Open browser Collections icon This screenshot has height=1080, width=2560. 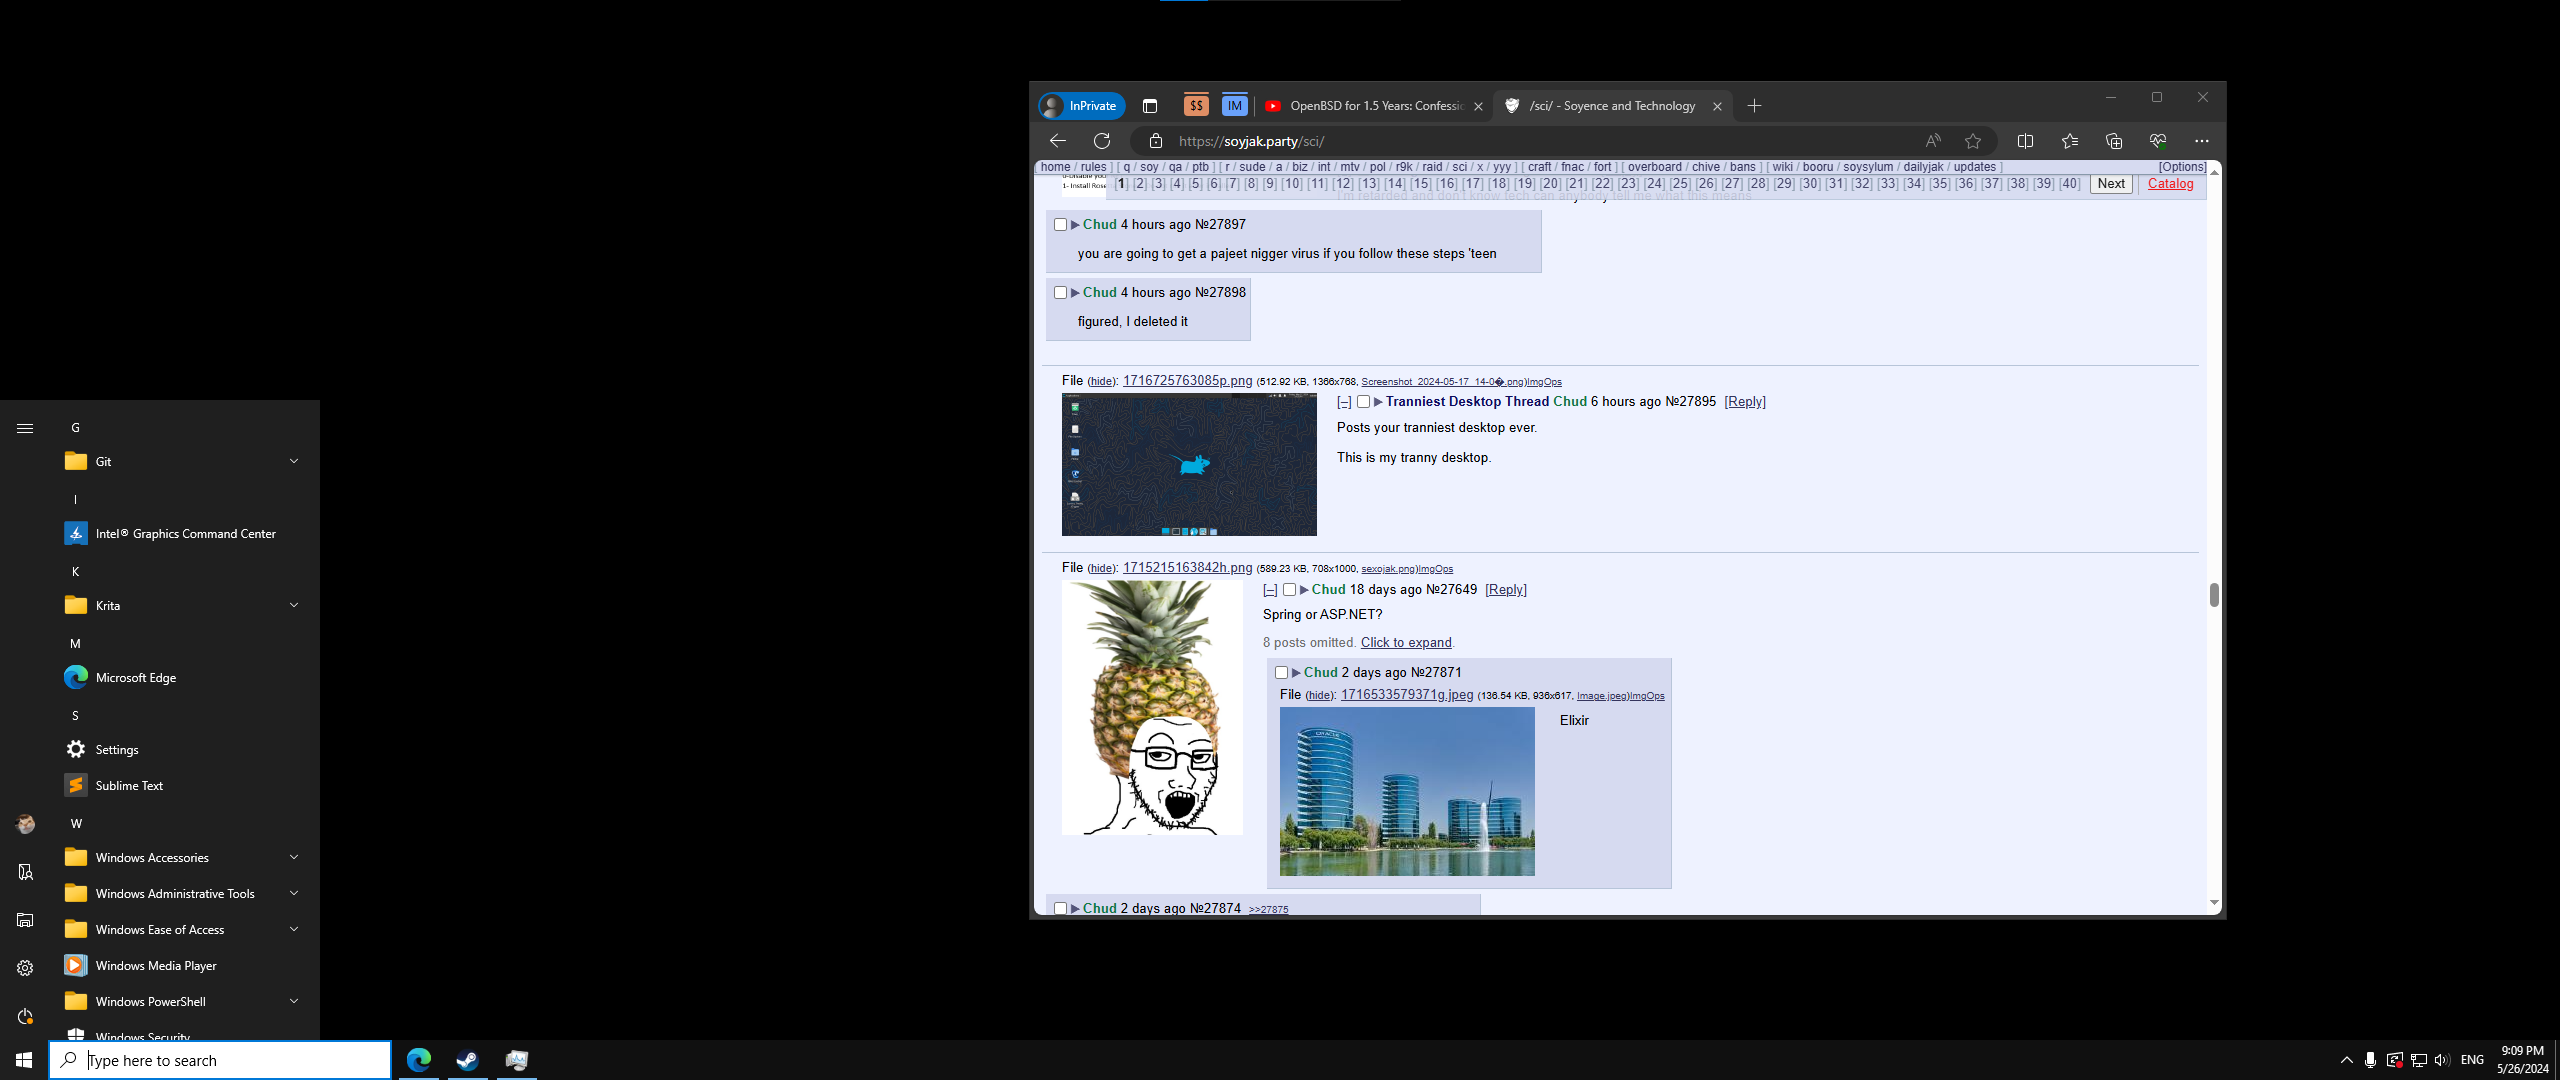coord(2114,141)
